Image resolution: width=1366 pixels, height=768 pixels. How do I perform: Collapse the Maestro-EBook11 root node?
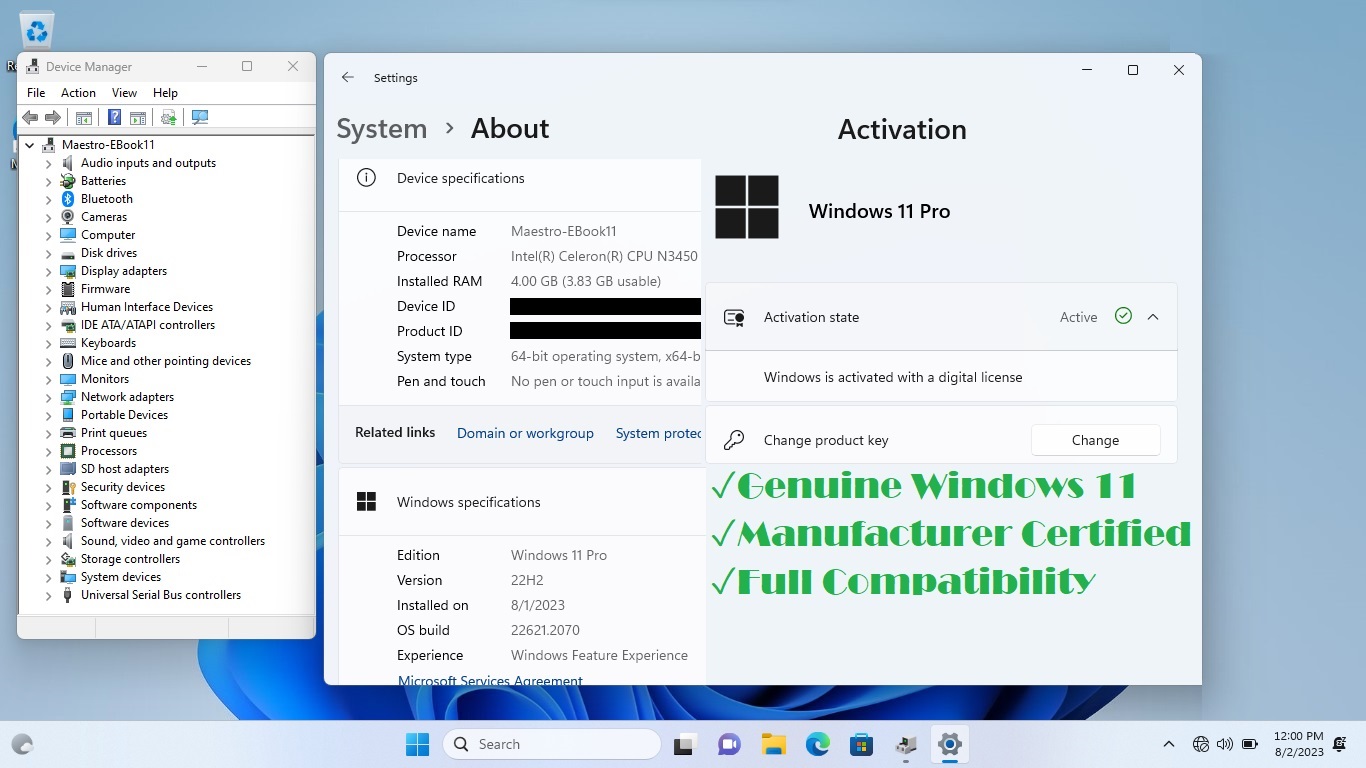tap(30, 145)
